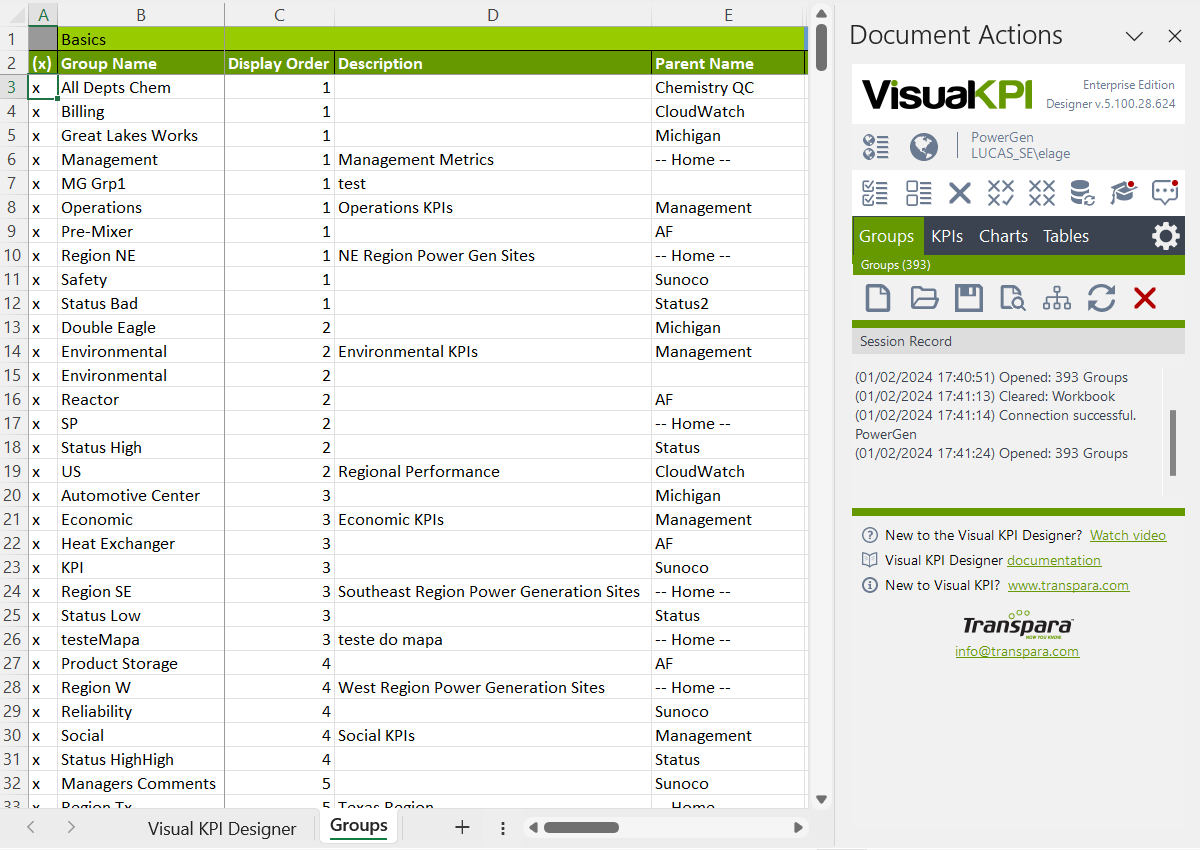
Task: Select the Visual KPI Designer sheet tab
Action: pyautogui.click(x=222, y=828)
